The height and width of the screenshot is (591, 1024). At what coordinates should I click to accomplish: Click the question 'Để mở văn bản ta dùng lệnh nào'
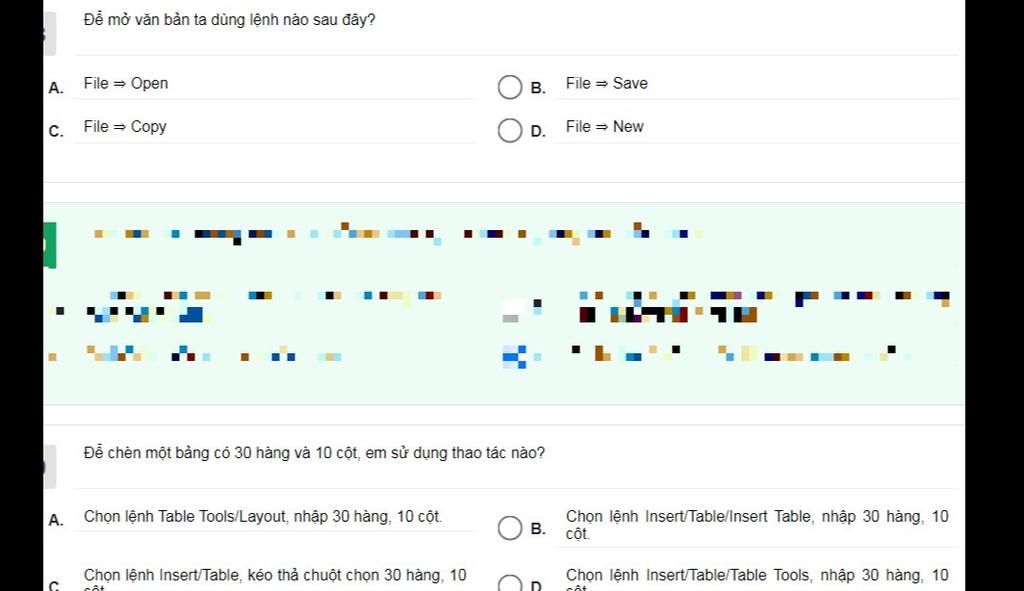(x=229, y=20)
